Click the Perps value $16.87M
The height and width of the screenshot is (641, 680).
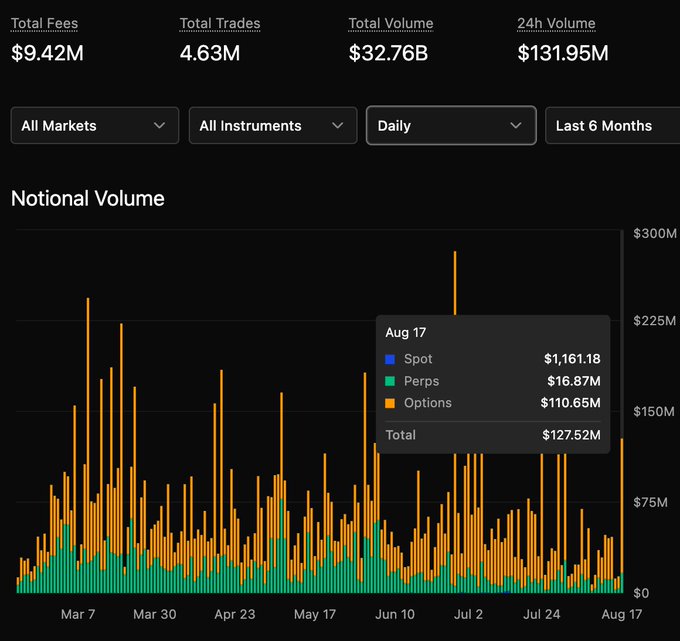[x=574, y=381]
